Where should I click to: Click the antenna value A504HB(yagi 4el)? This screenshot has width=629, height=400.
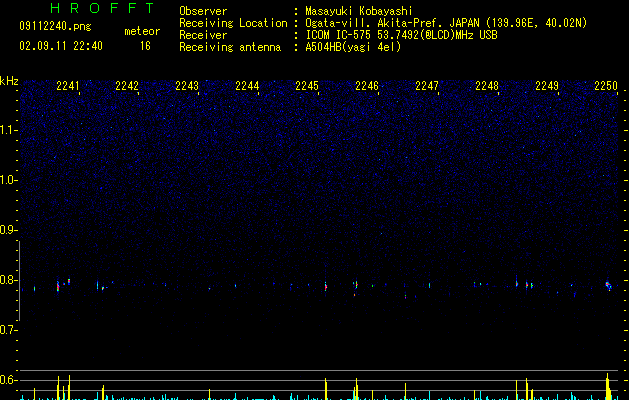pos(353,47)
